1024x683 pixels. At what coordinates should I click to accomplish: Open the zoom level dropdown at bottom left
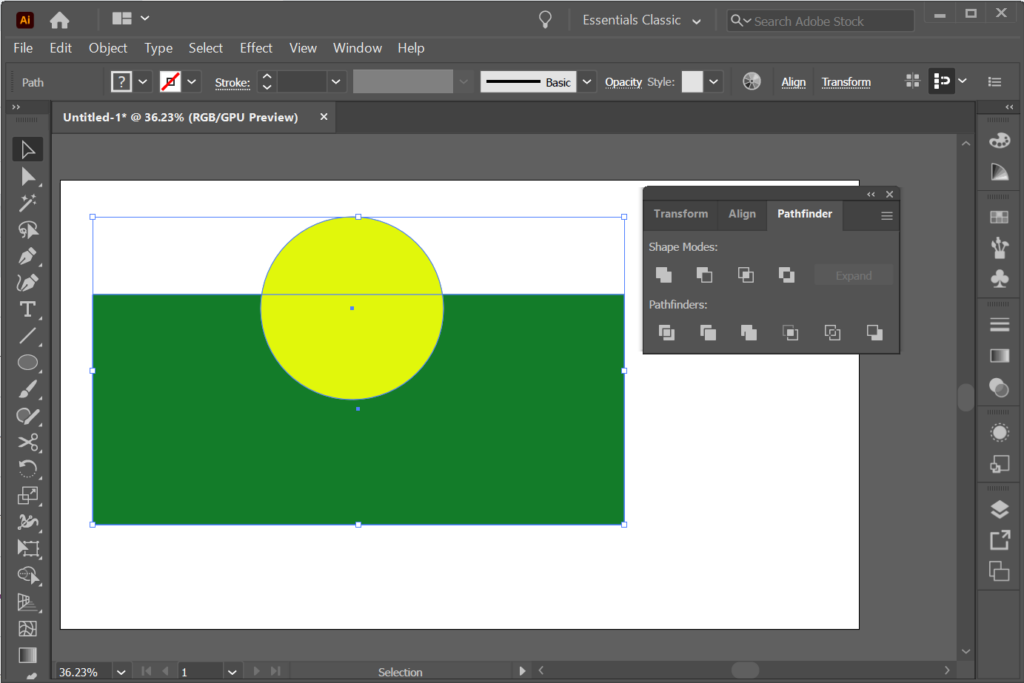(x=121, y=671)
